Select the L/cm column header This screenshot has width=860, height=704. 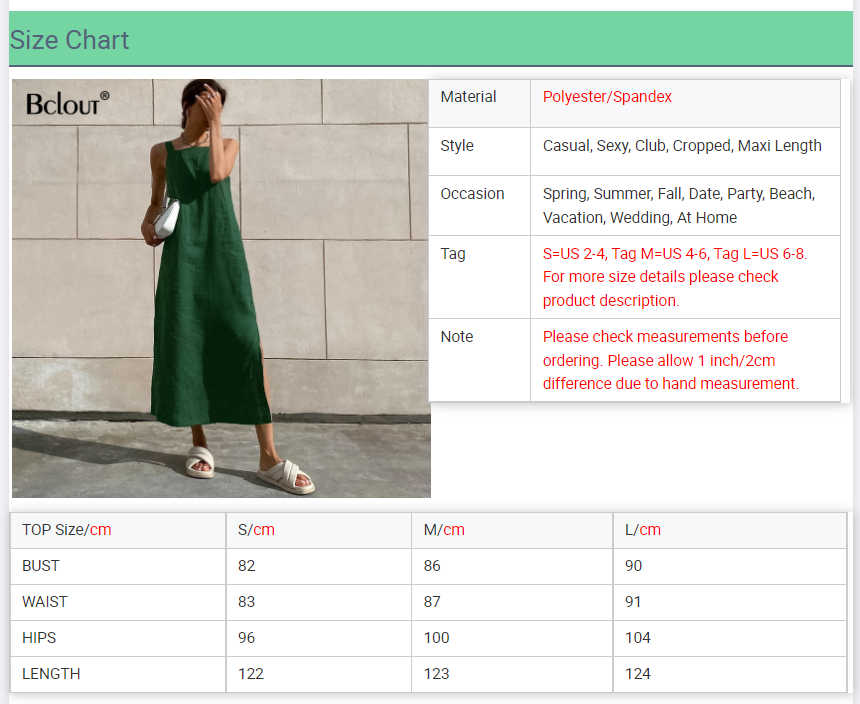pos(643,530)
